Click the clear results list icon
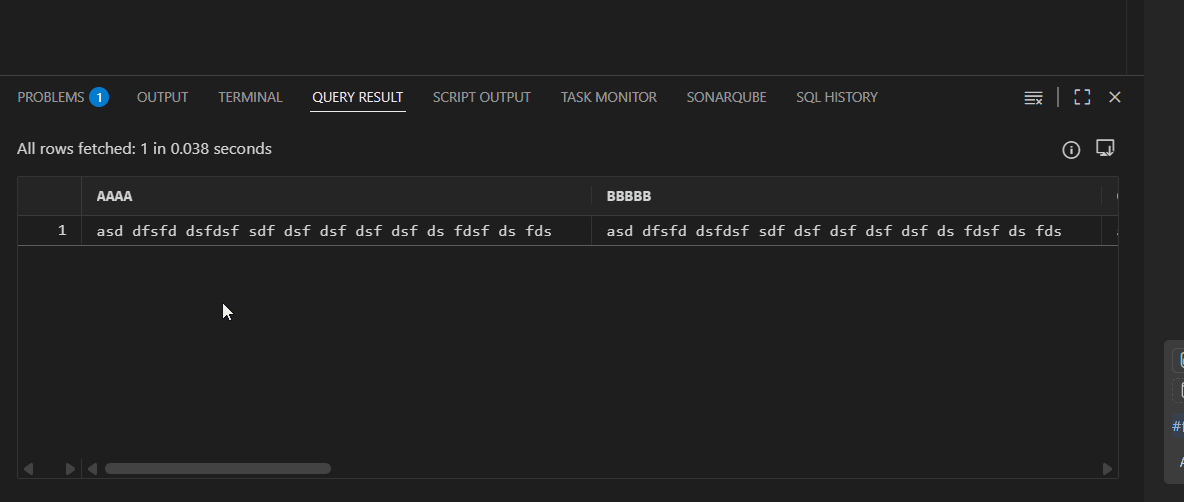This screenshot has width=1184, height=502. [1033, 97]
